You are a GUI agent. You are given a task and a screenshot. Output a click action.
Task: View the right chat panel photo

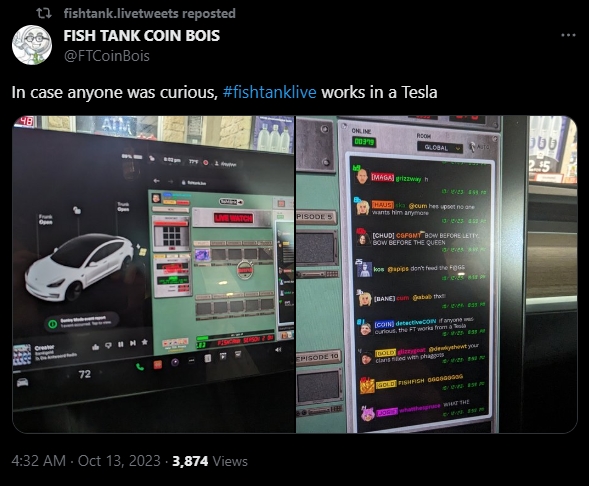pos(437,274)
